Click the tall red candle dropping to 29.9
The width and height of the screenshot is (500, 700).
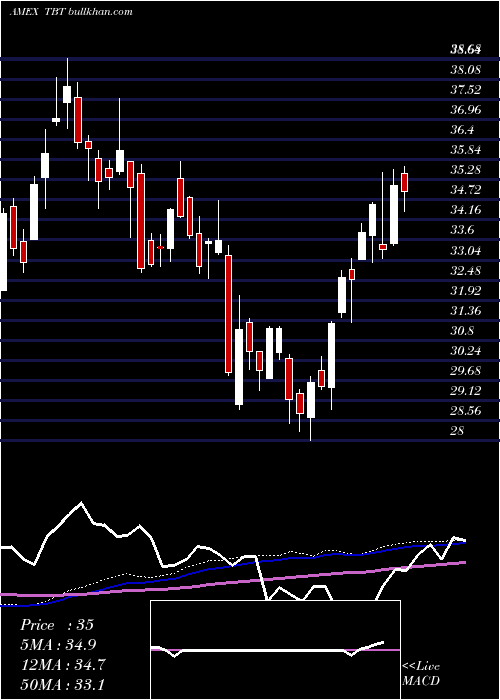[228, 314]
